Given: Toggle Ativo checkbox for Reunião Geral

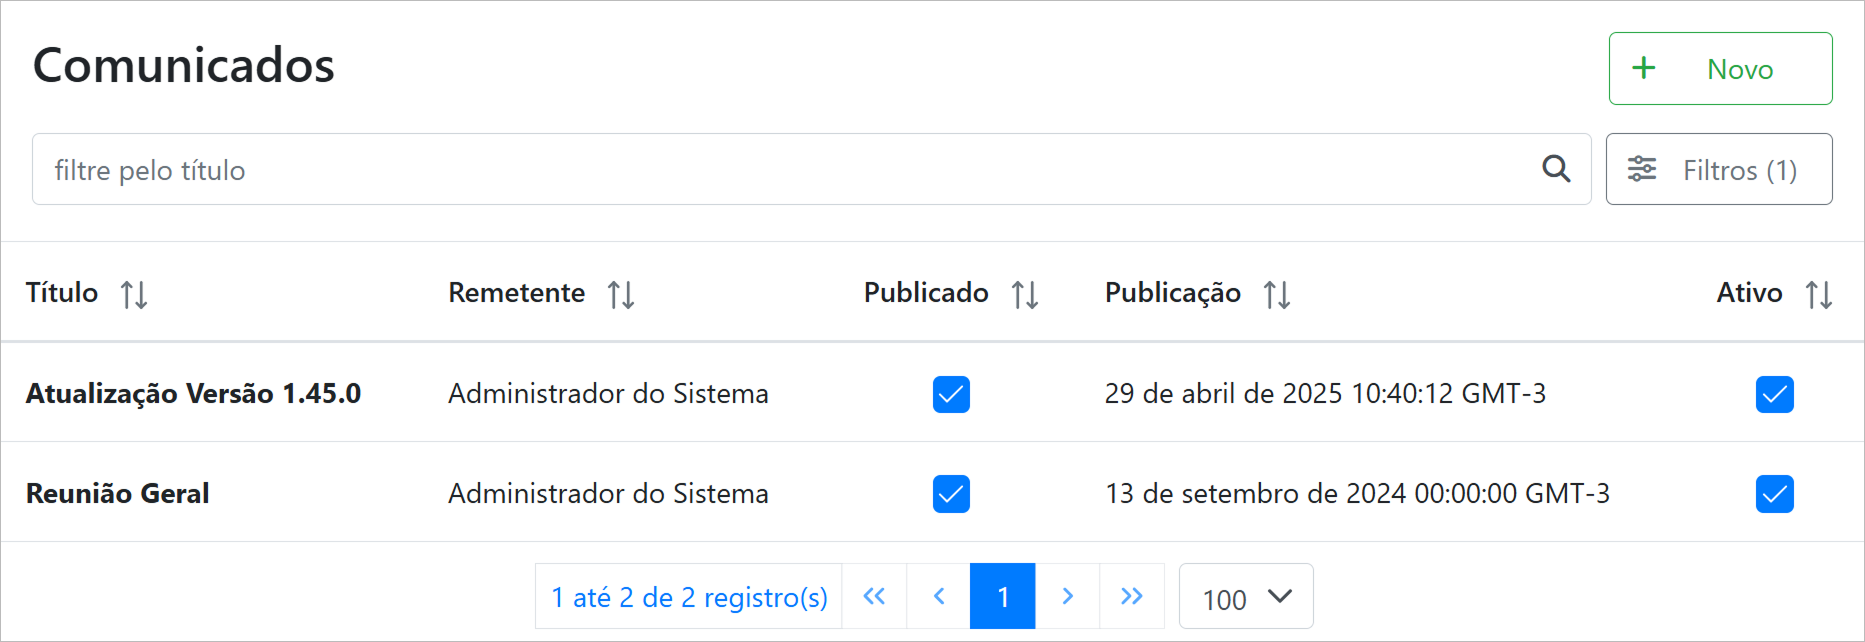Looking at the screenshot, I should (1774, 494).
